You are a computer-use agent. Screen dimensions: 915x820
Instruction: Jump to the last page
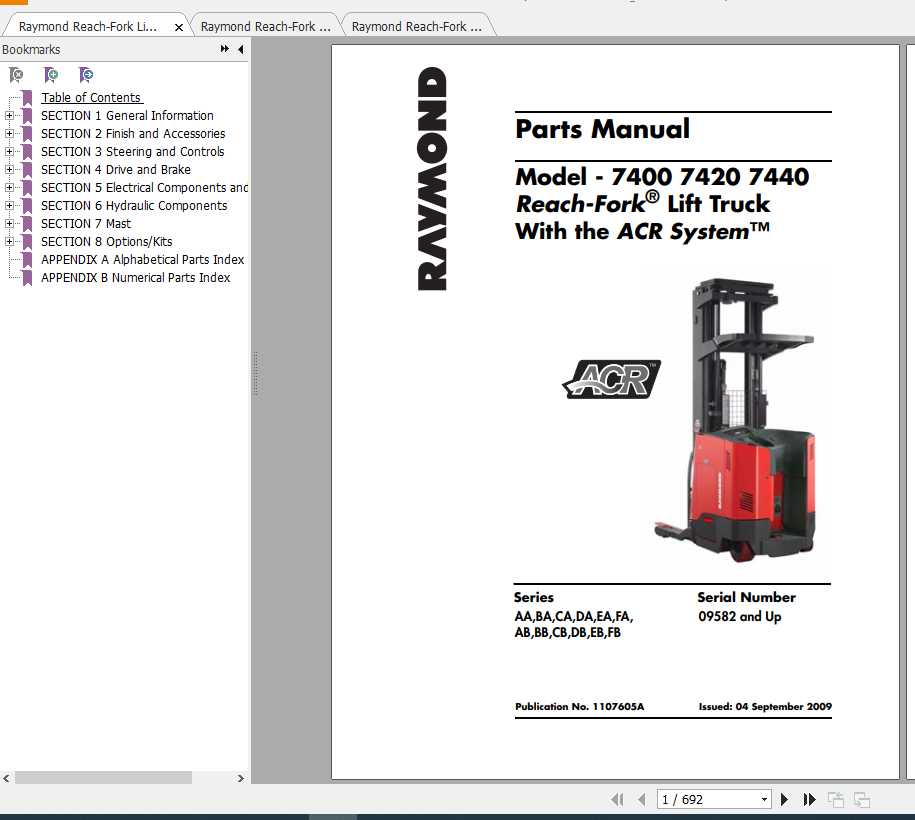coord(809,799)
